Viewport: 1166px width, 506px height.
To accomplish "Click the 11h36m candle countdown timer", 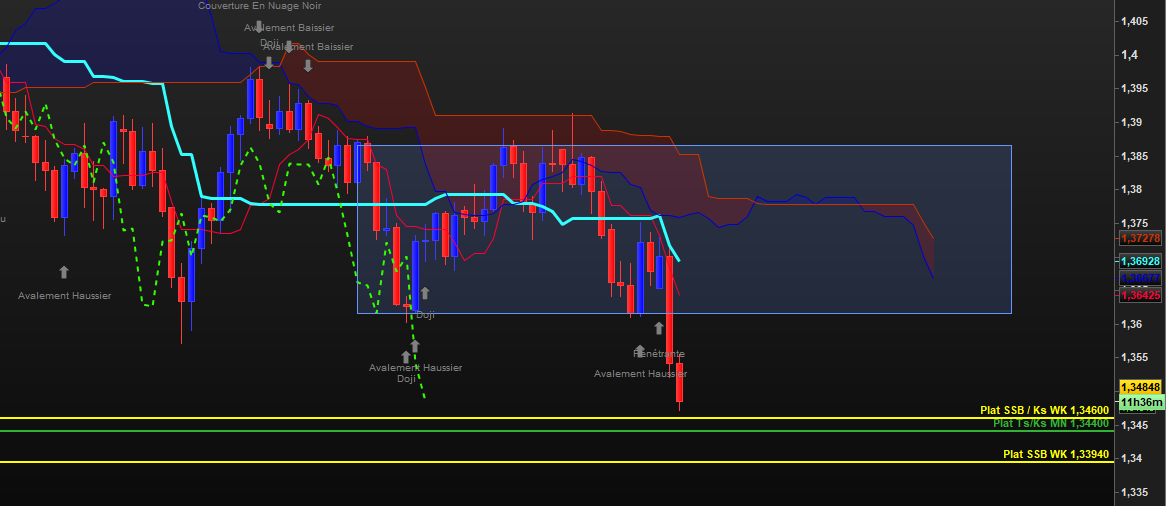I will click(x=1140, y=402).
